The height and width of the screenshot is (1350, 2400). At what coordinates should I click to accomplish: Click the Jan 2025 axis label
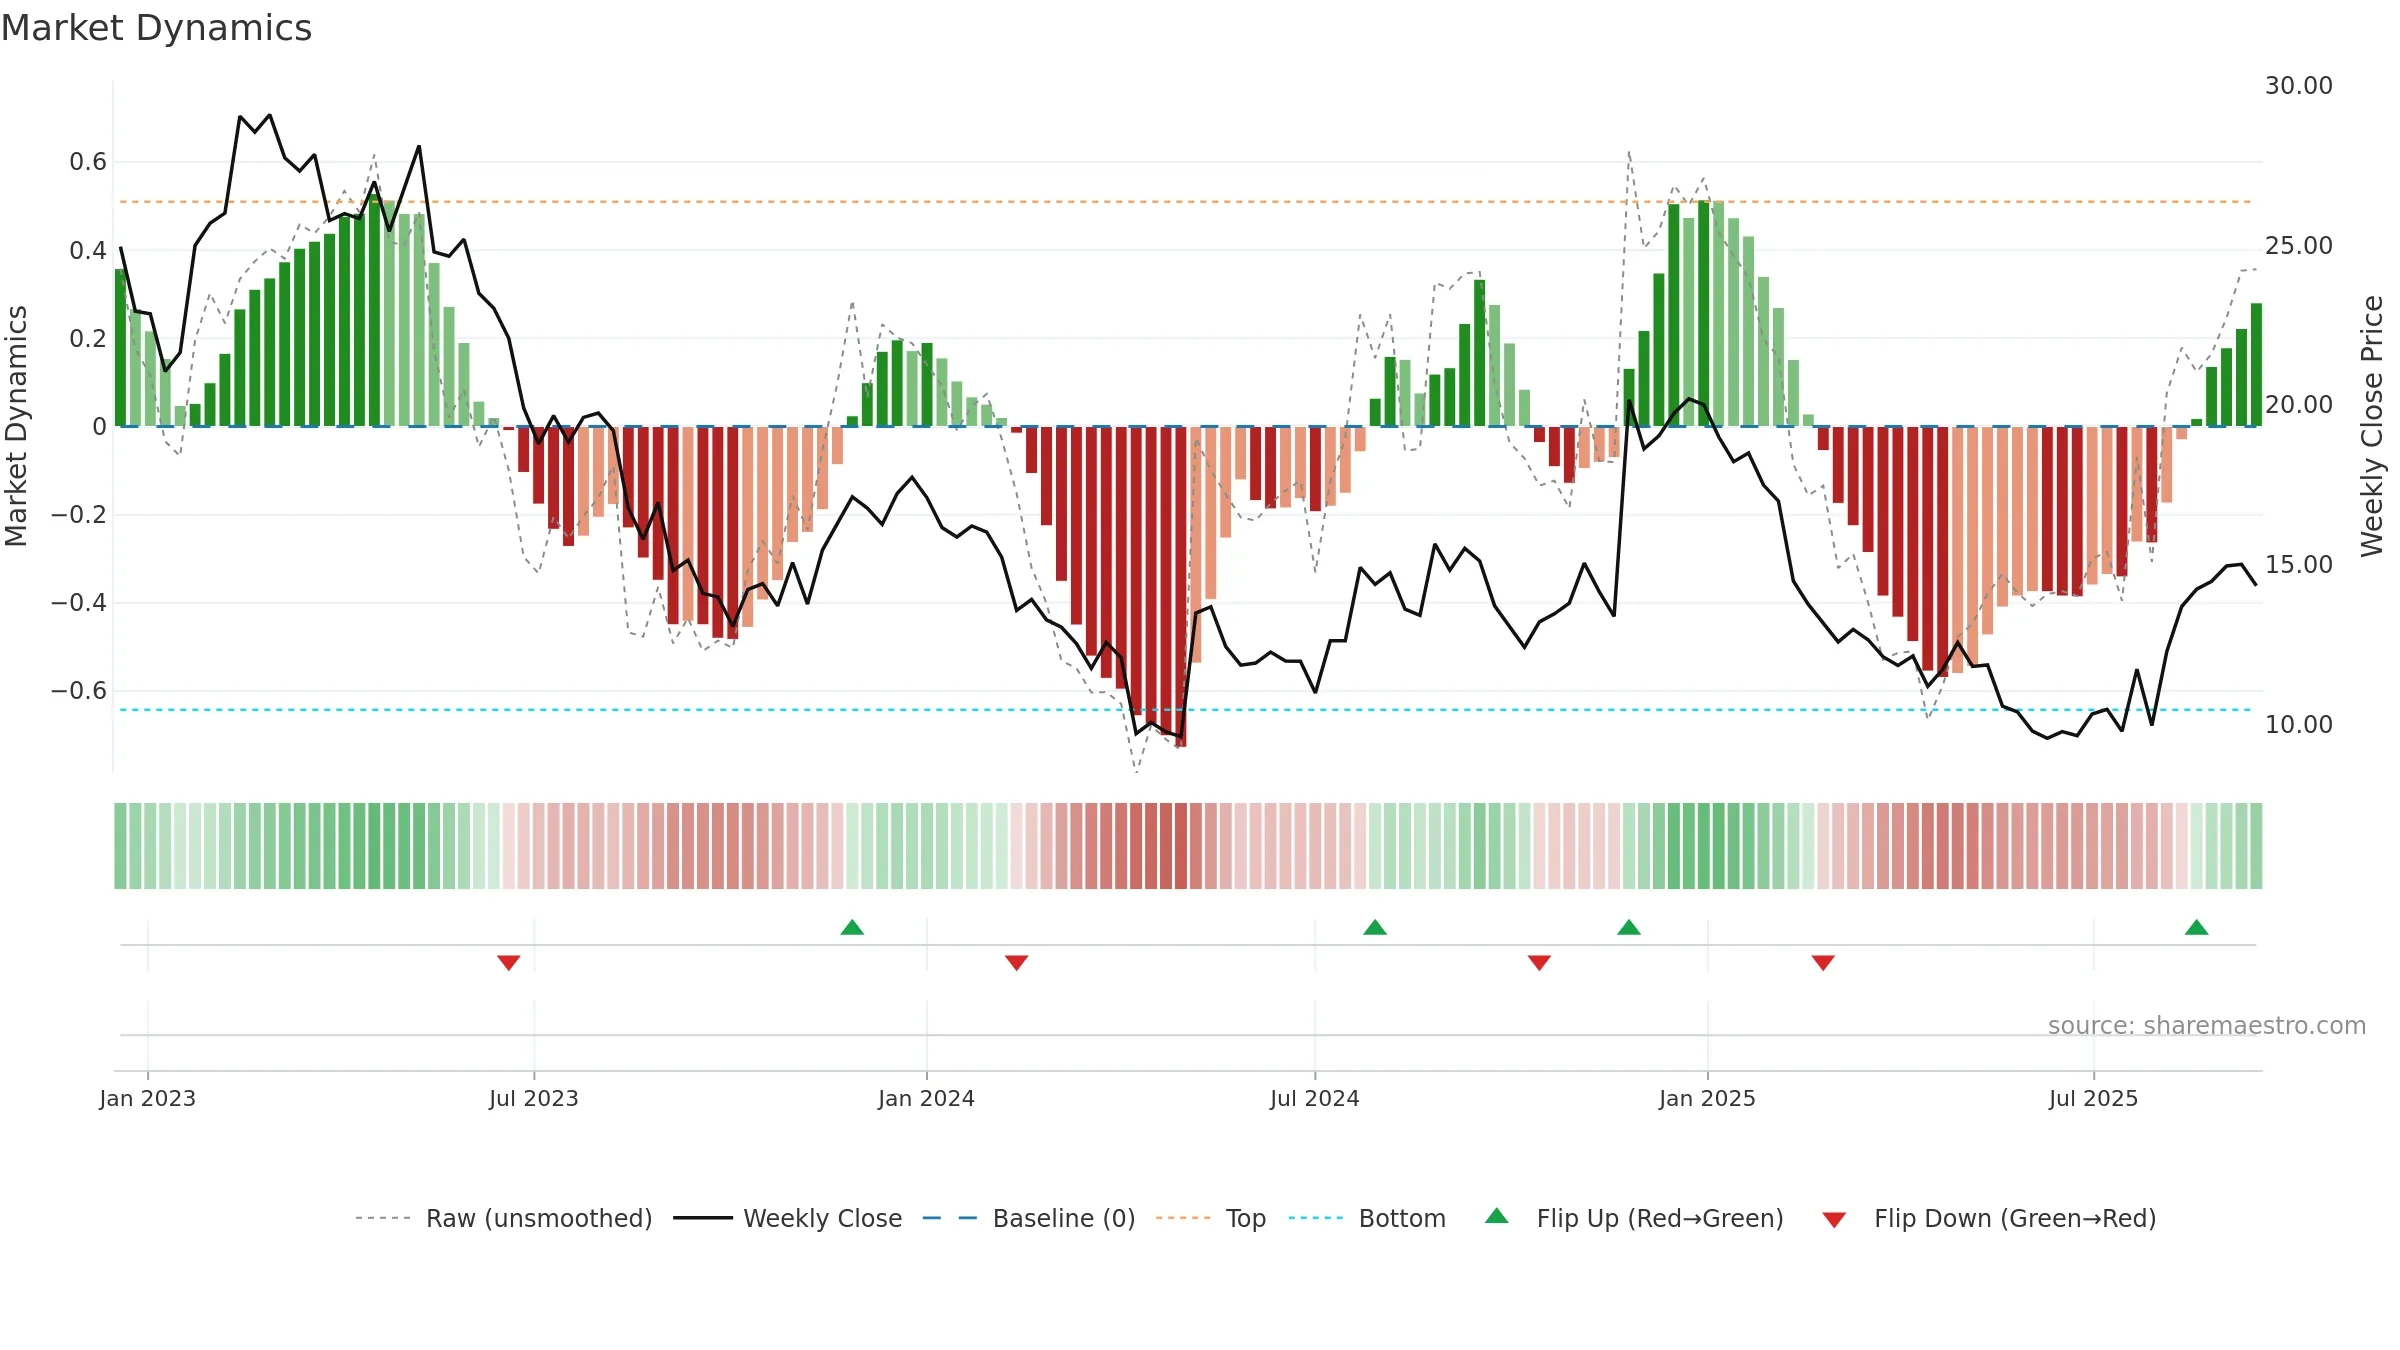pos(1708,1098)
